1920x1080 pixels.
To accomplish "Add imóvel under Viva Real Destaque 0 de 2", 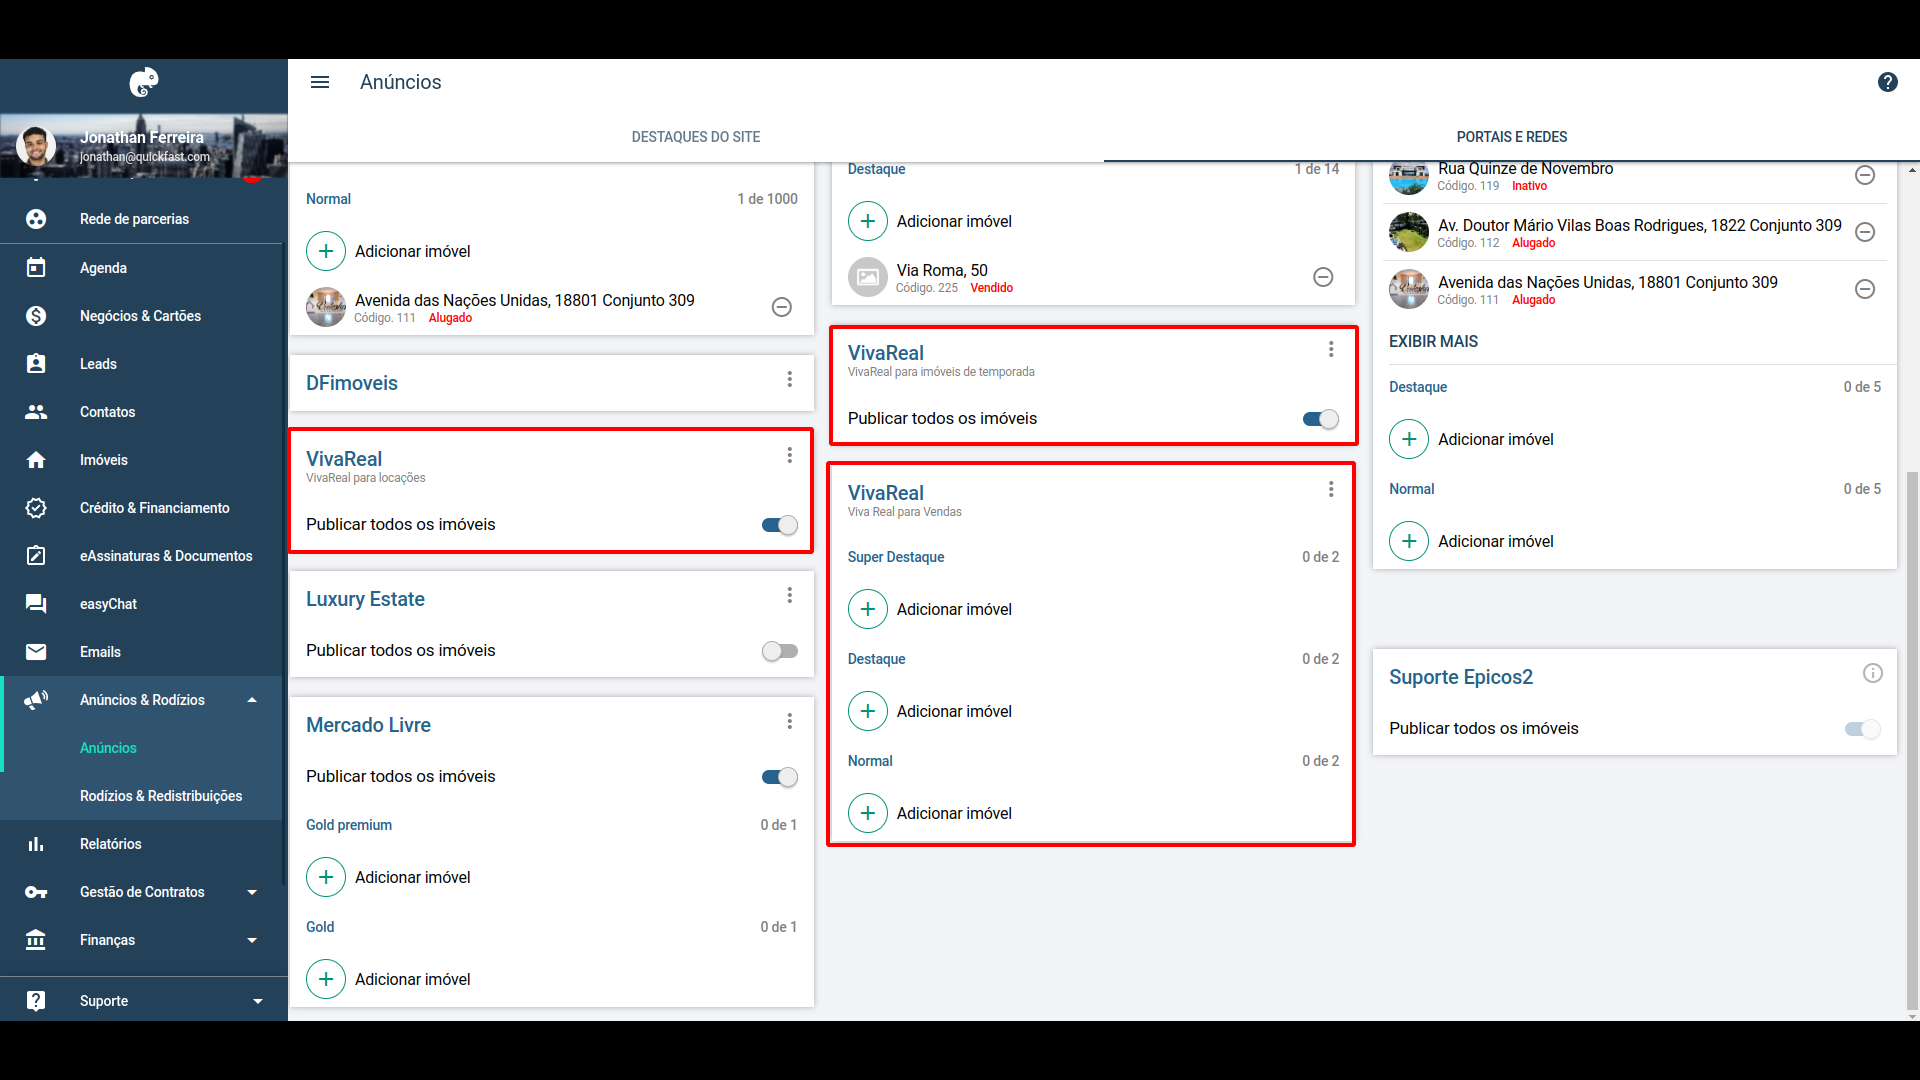I will tap(868, 711).
